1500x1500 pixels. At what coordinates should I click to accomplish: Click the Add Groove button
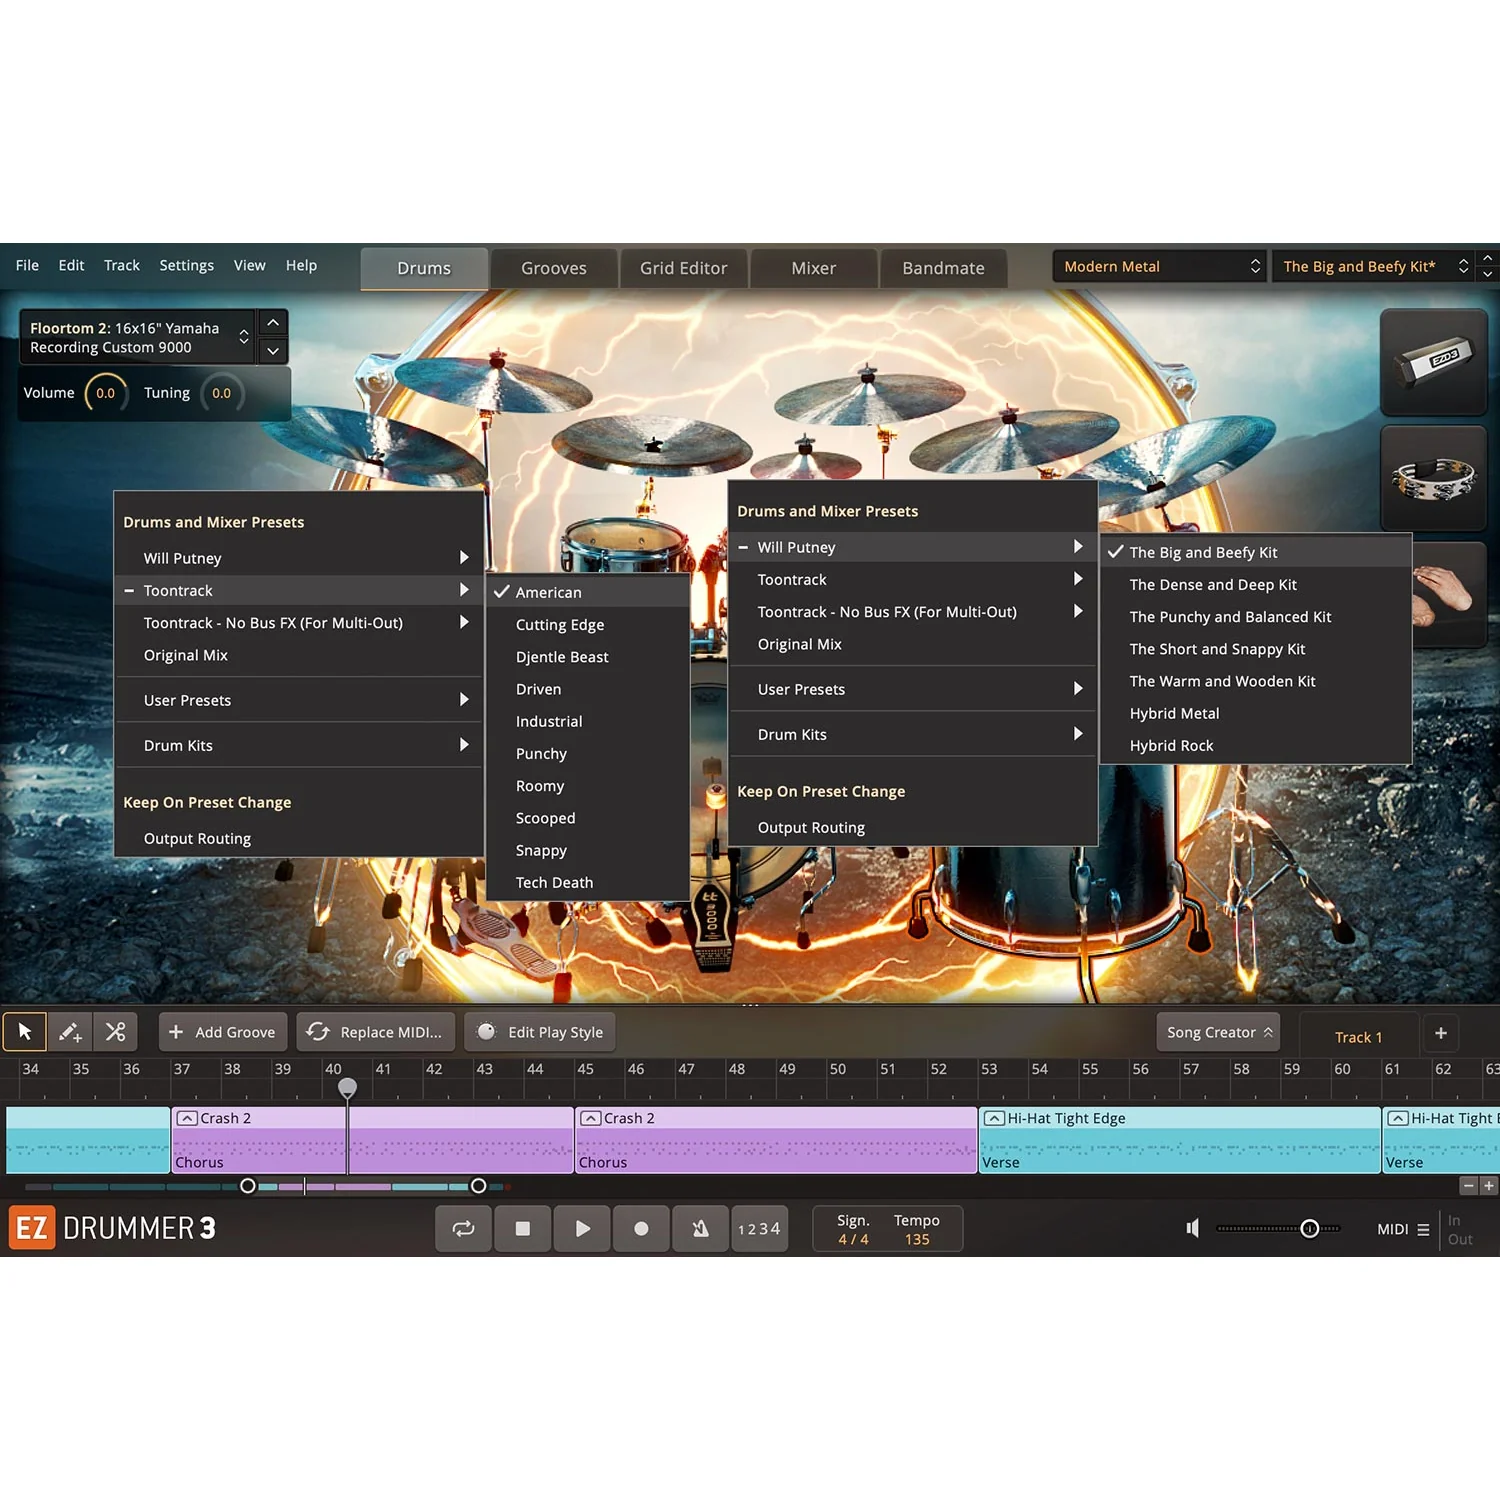pyautogui.click(x=223, y=1032)
